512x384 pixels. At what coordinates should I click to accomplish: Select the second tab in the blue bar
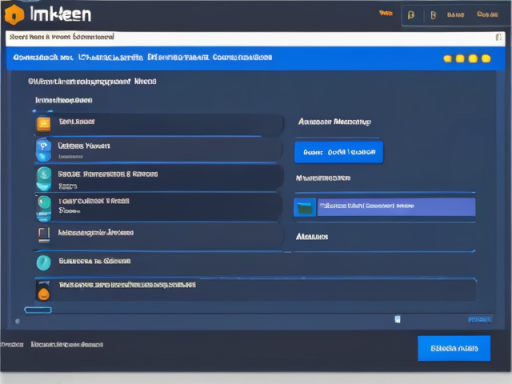point(111,57)
